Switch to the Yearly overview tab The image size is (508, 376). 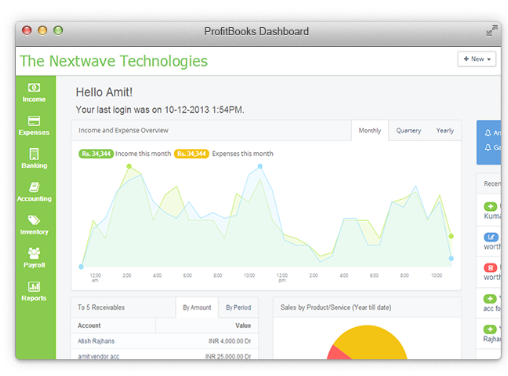(445, 131)
